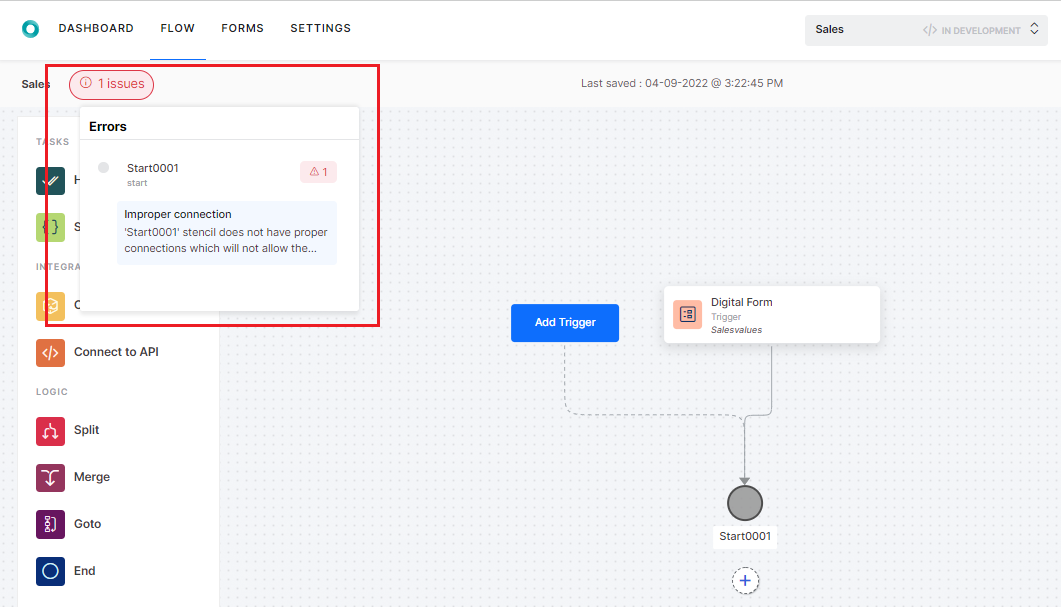This screenshot has width=1061, height=607.
Task: Click the Add Trigger button
Action: pyautogui.click(x=564, y=323)
